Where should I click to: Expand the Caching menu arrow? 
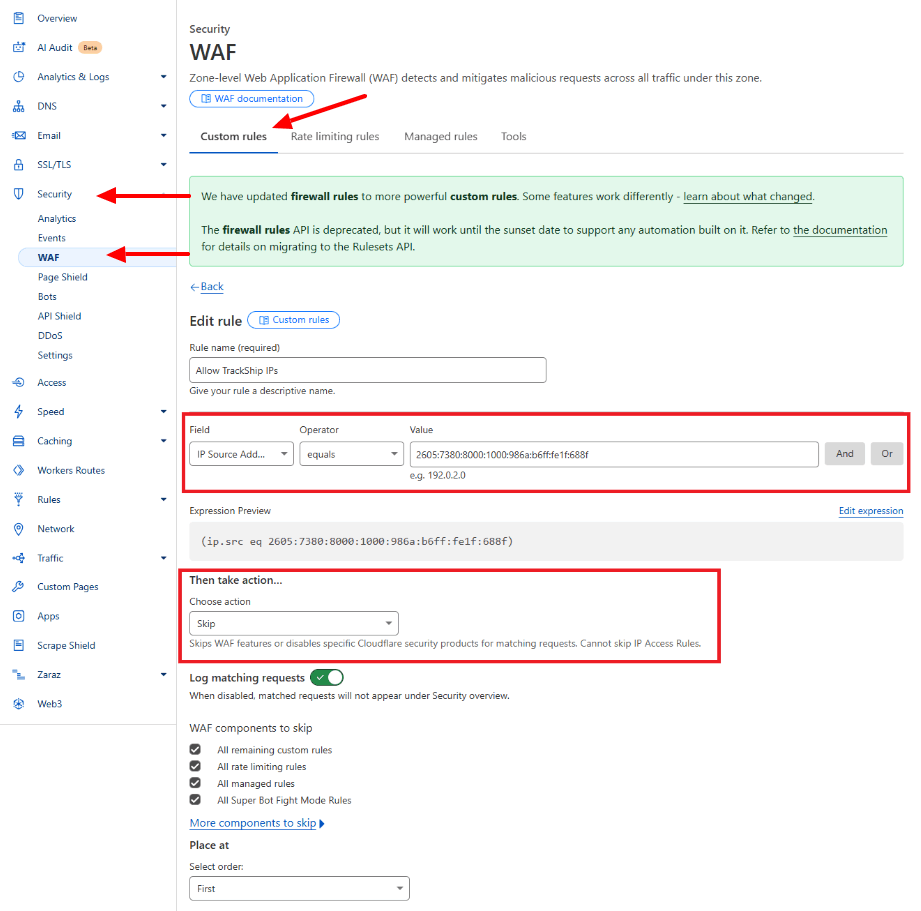click(x=163, y=441)
